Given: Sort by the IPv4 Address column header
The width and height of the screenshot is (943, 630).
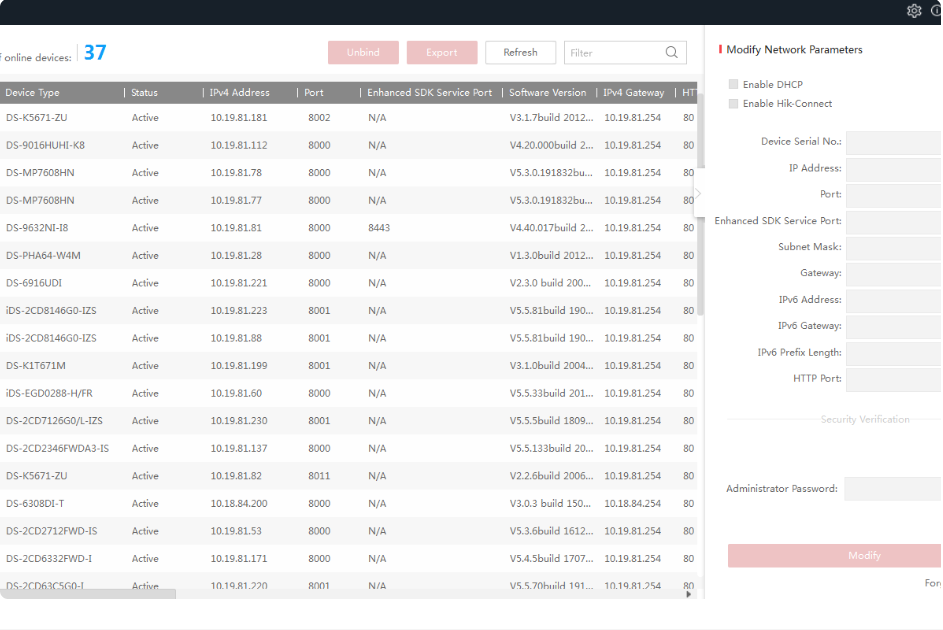Looking at the screenshot, I should tap(239, 93).
